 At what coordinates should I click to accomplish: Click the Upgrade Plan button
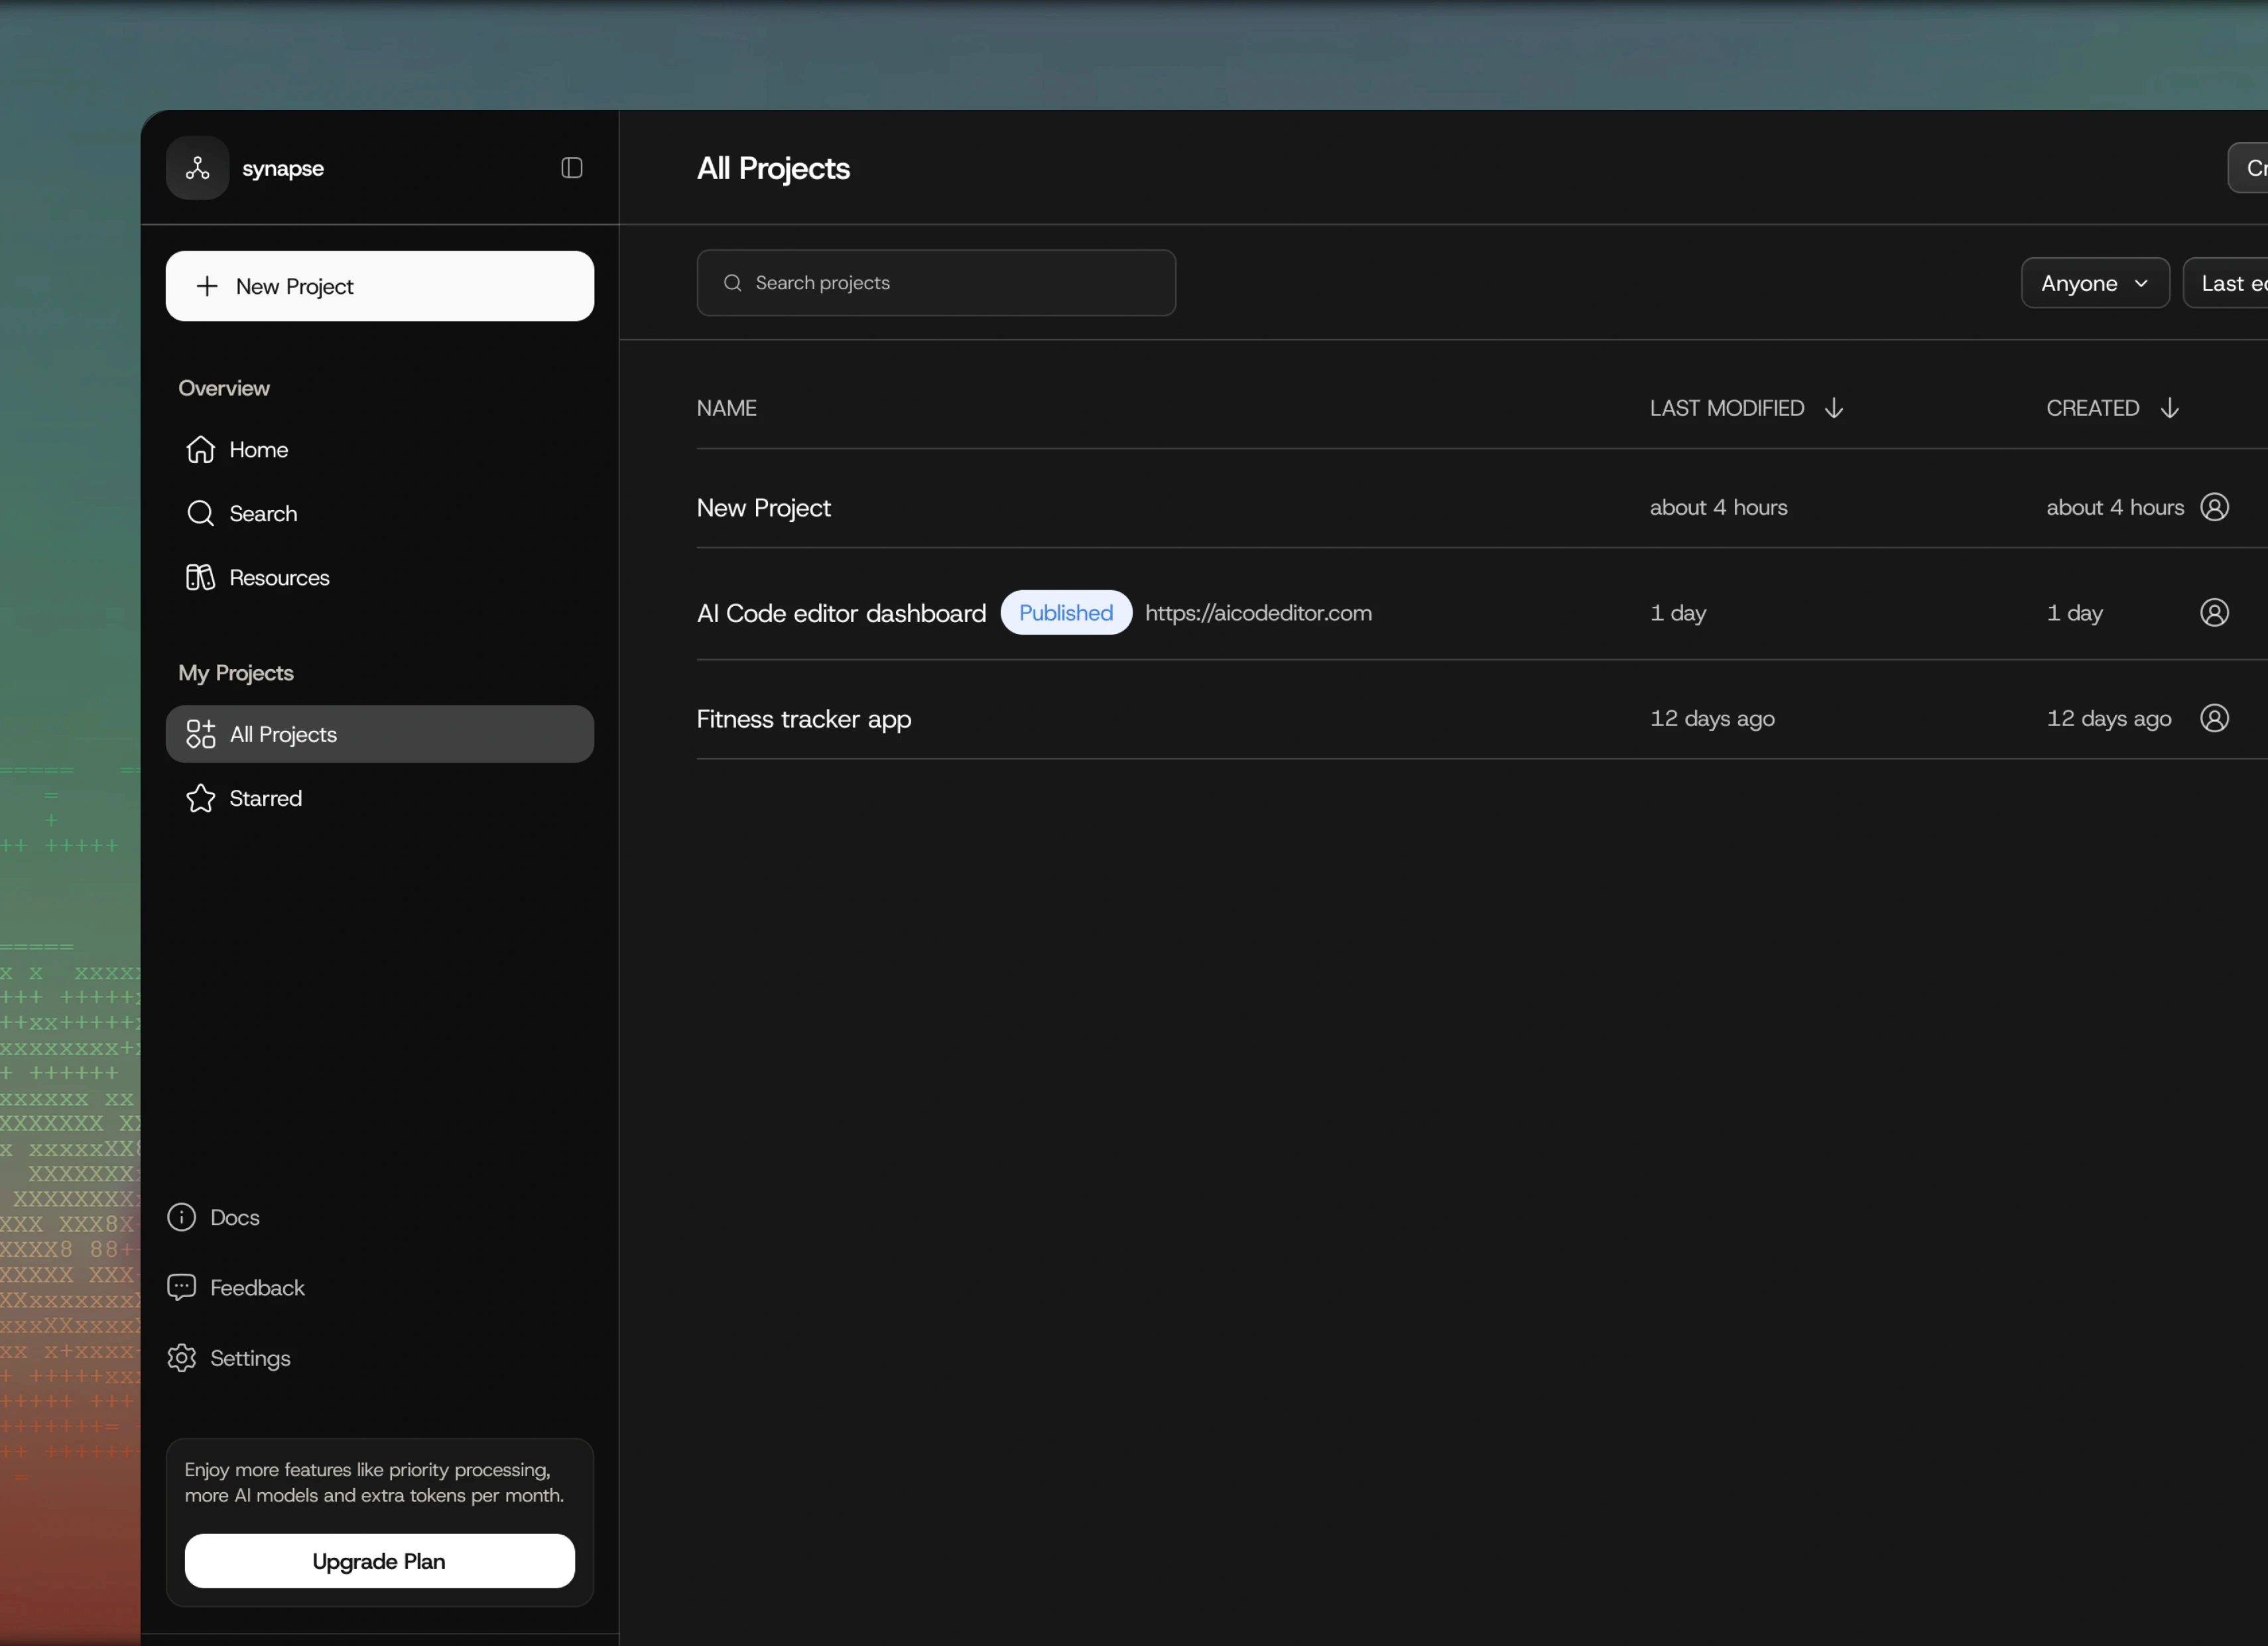[380, 1561]
